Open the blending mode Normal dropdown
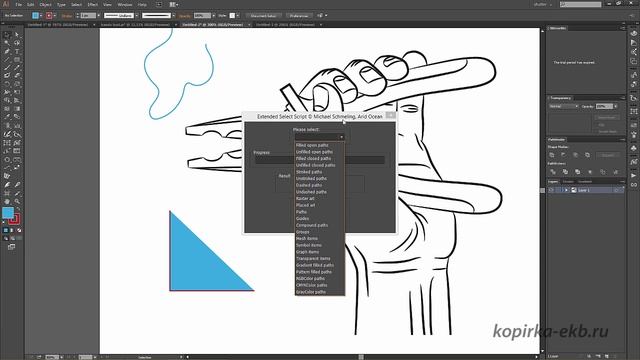Screen dimensions: 640x360 [x=564, y=106]
